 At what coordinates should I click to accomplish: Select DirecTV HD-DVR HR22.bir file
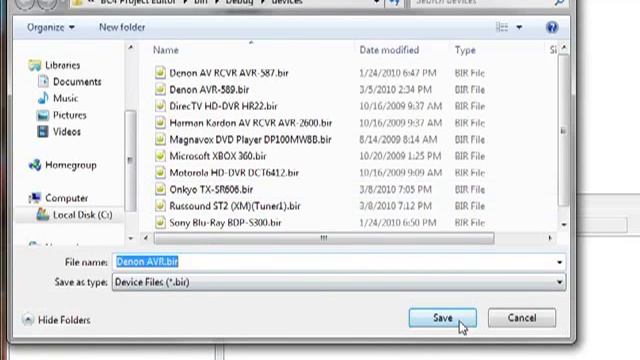[223, 106]
